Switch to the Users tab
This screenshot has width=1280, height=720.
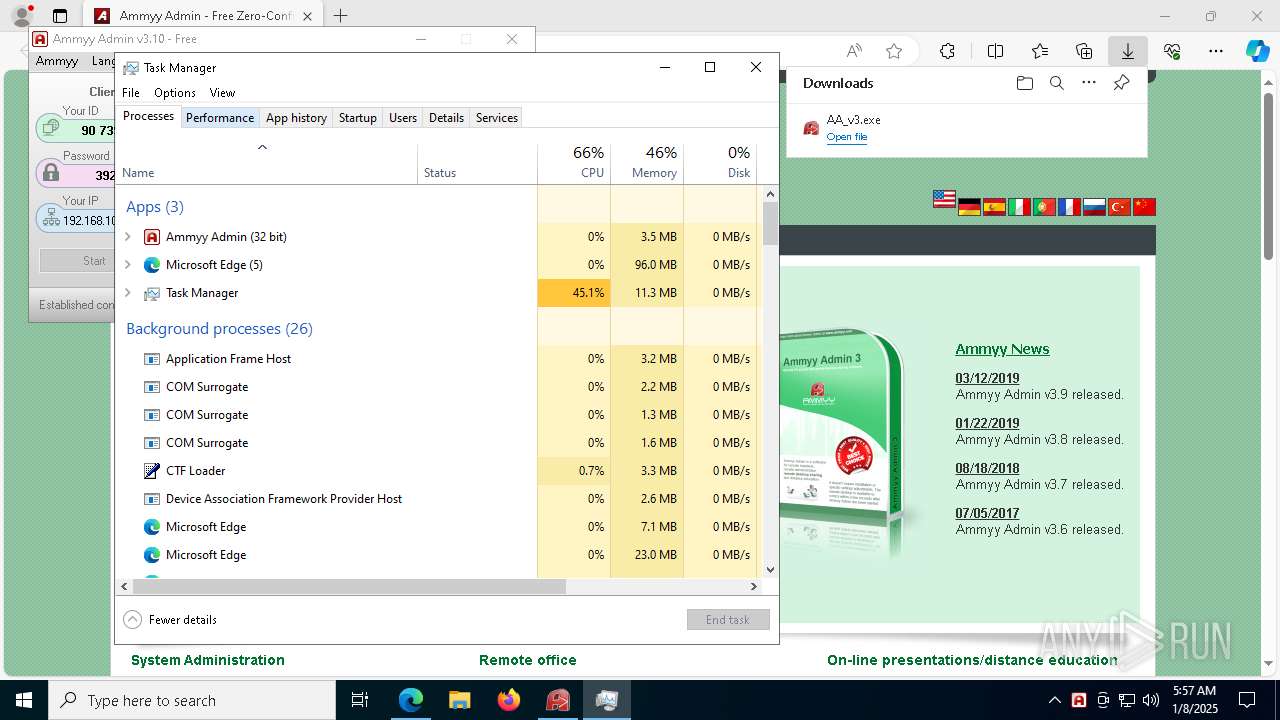pos(403,118)
